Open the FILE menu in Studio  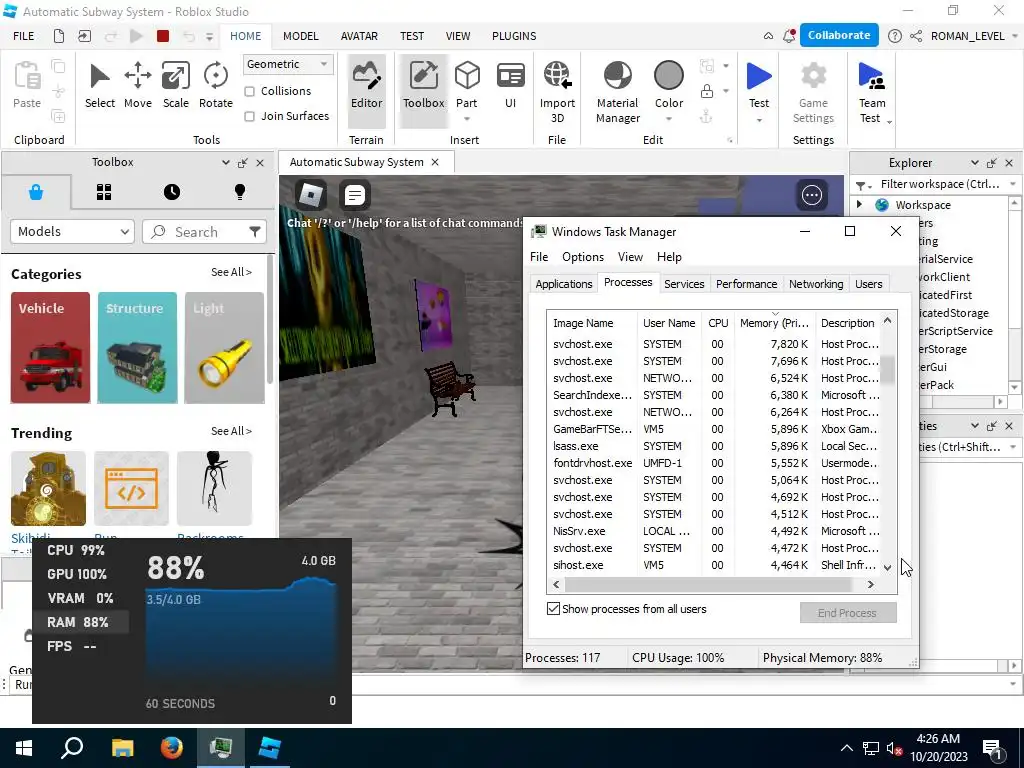pyautogui.click(x=24, y=36)
